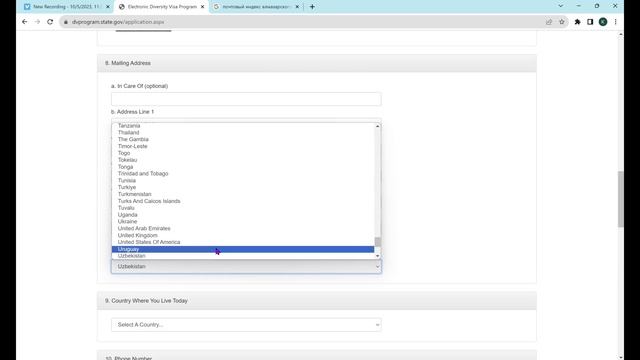640x360 pixels.
Task: Share this page from address bar
Action: pos(549,22)
